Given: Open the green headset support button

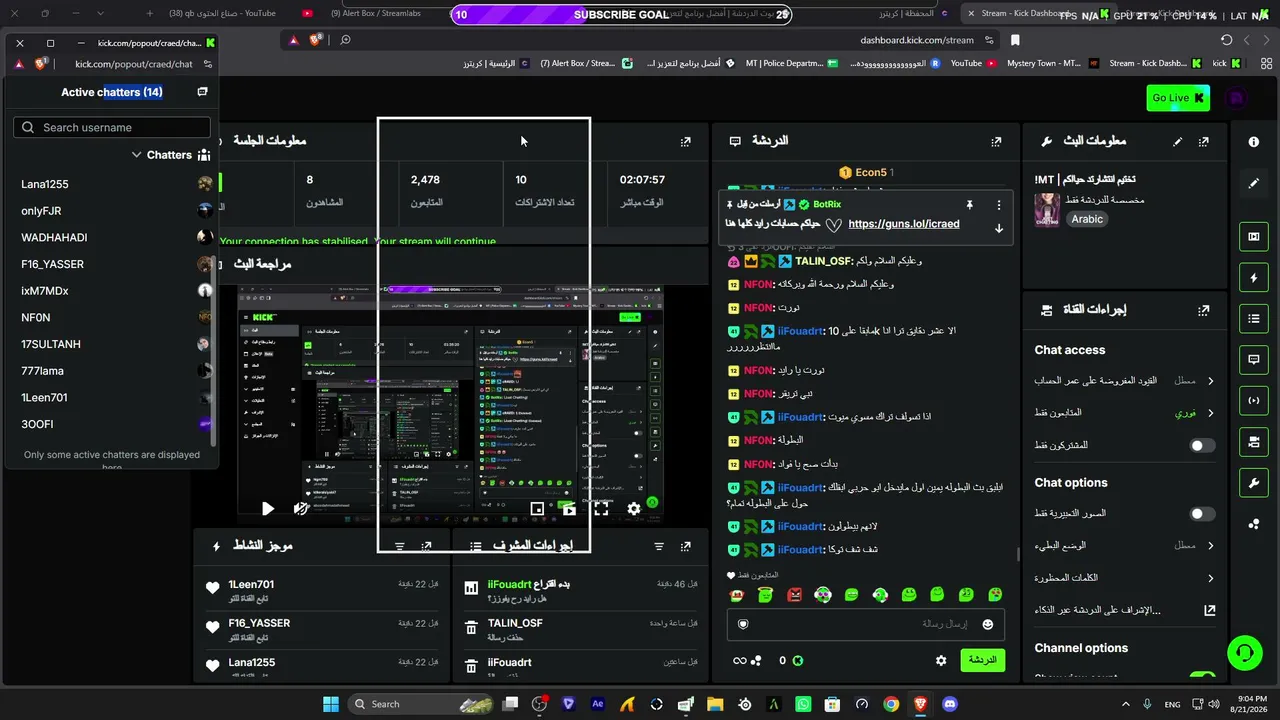Looking at the screenshot, I should tap(1245, 653).
